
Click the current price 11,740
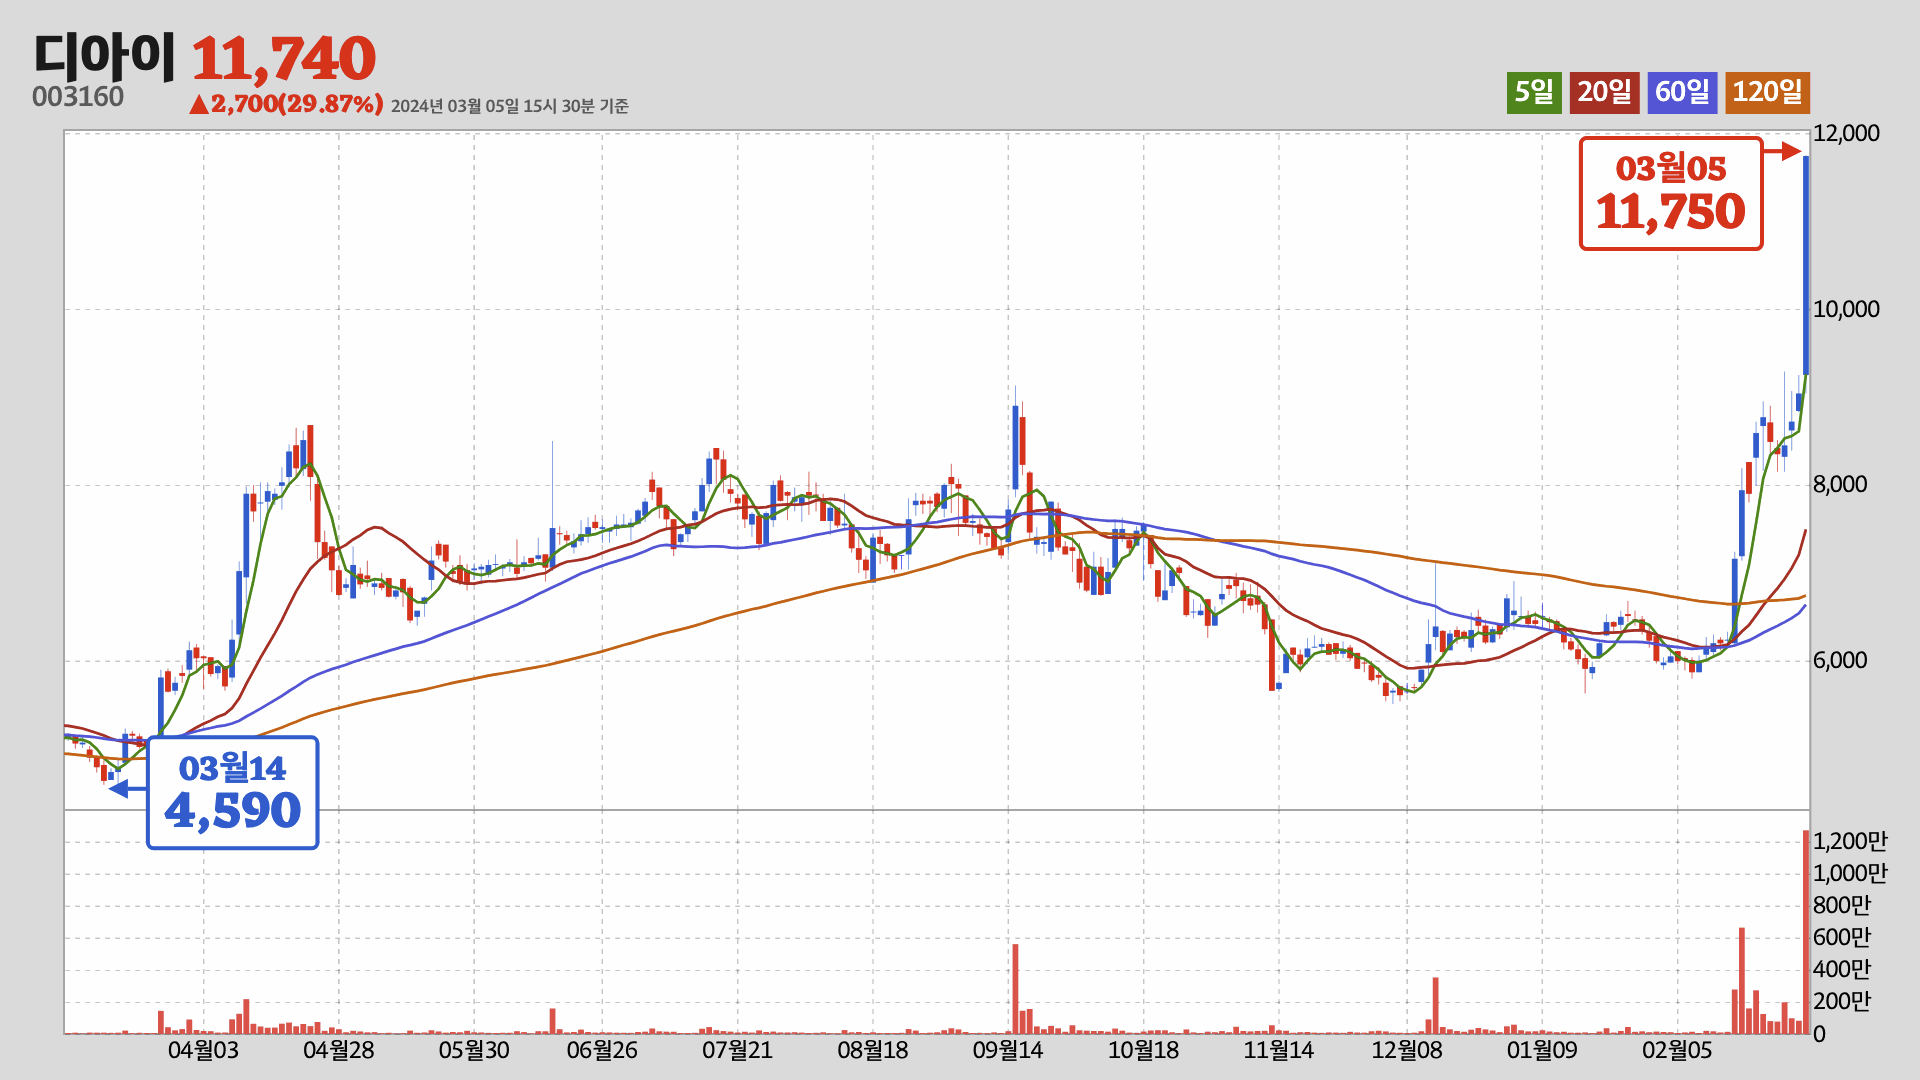tap(284, 59)
